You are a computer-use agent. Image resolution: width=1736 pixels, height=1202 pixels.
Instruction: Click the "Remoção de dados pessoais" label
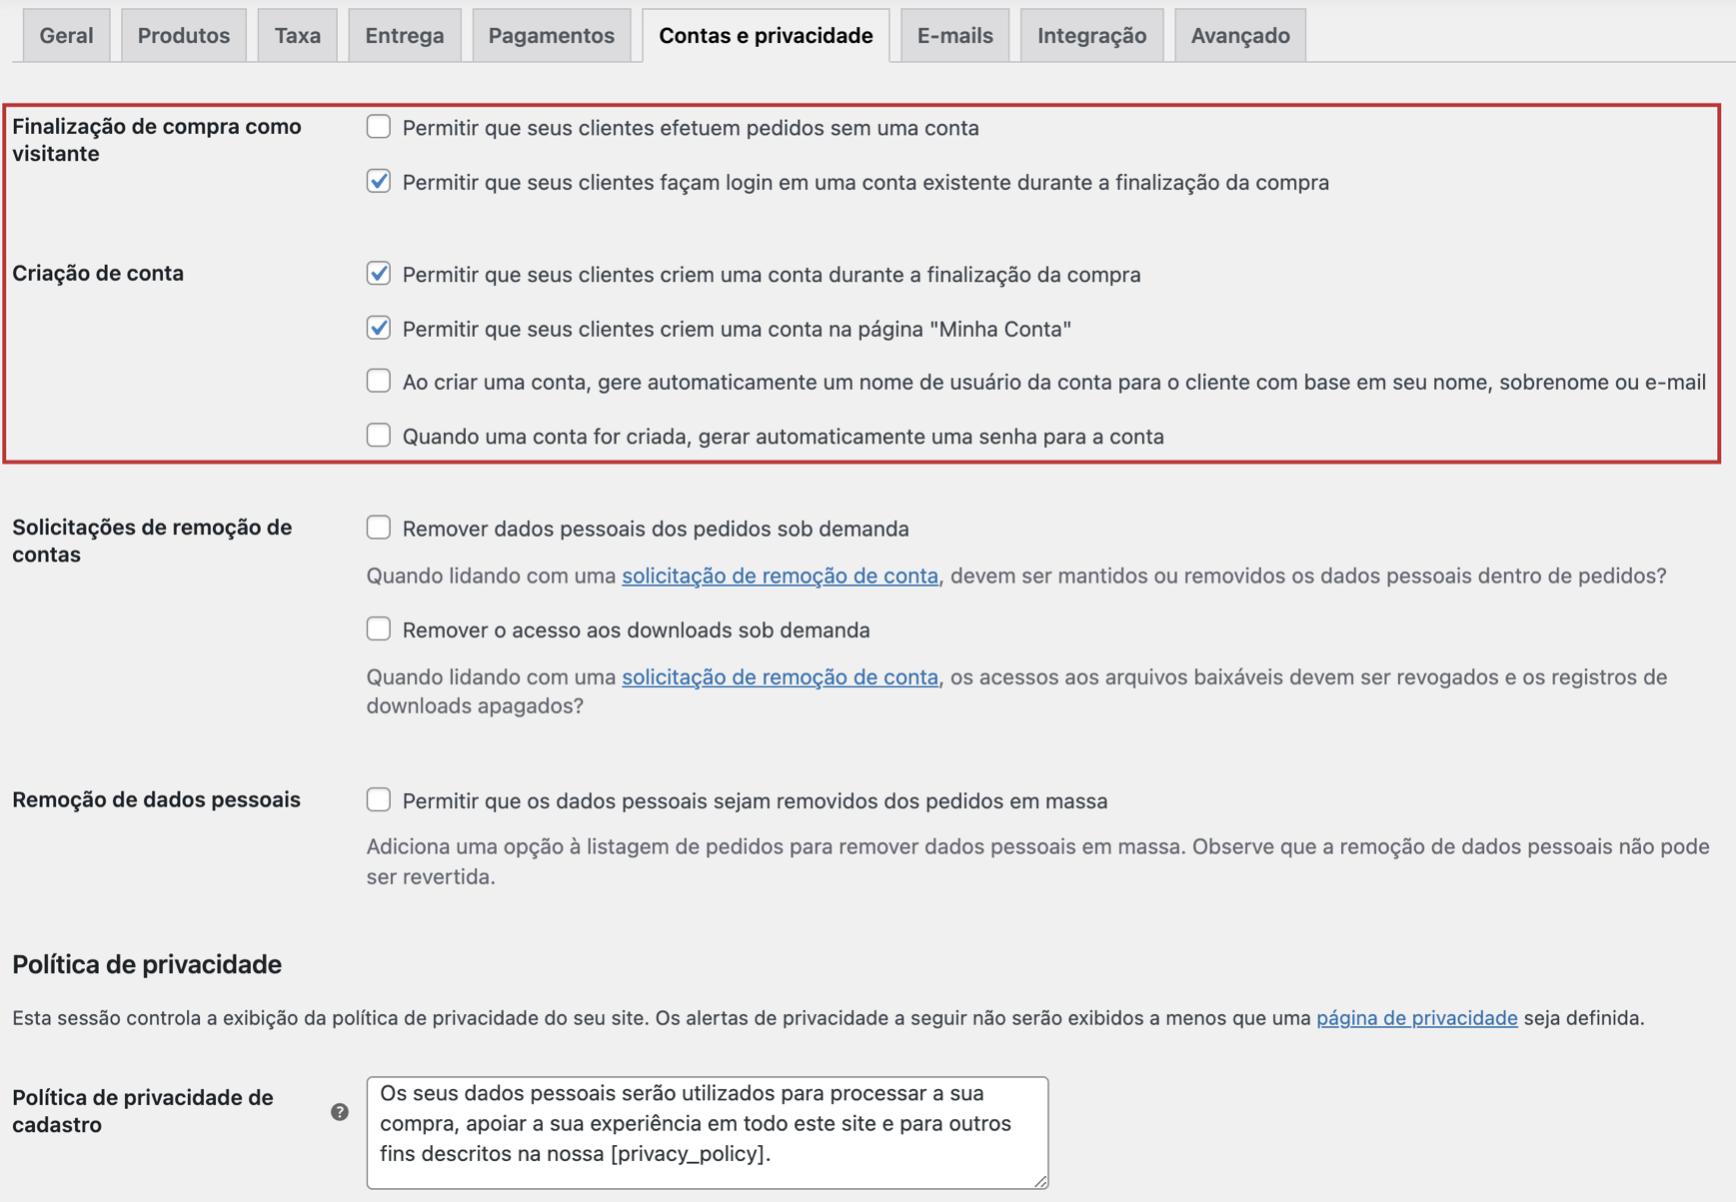click(x=156, y=799)
